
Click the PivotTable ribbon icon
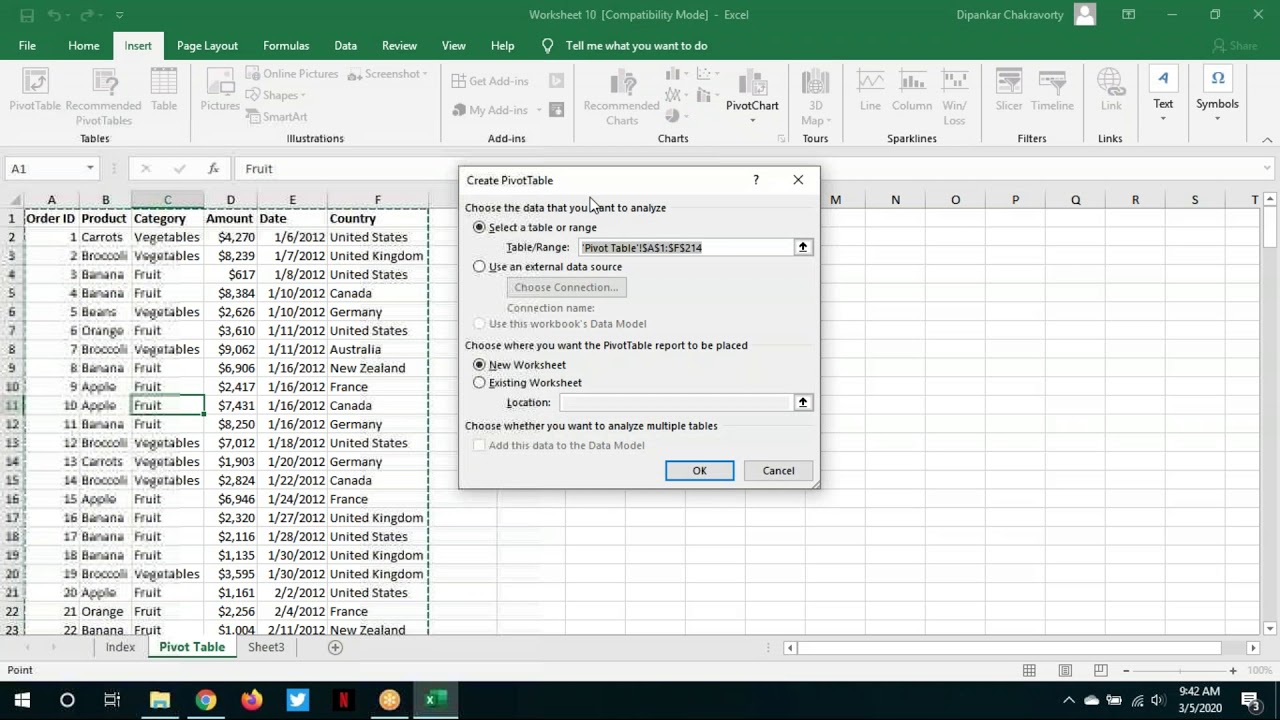pyautogui.click(x=35, y=90)
